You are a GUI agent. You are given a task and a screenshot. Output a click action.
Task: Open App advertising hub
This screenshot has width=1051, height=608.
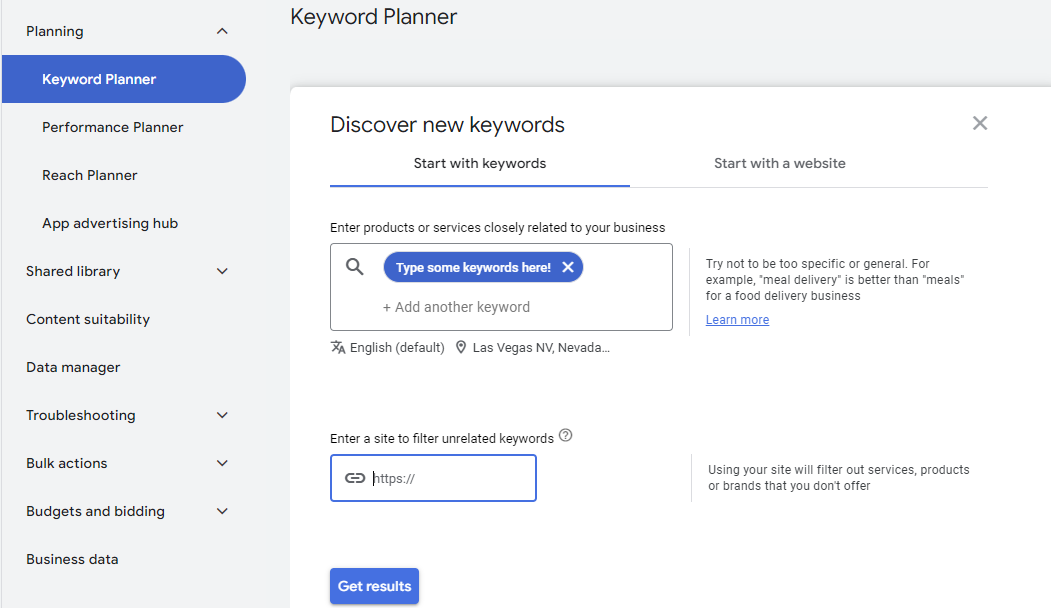click(x=110, y=223)
